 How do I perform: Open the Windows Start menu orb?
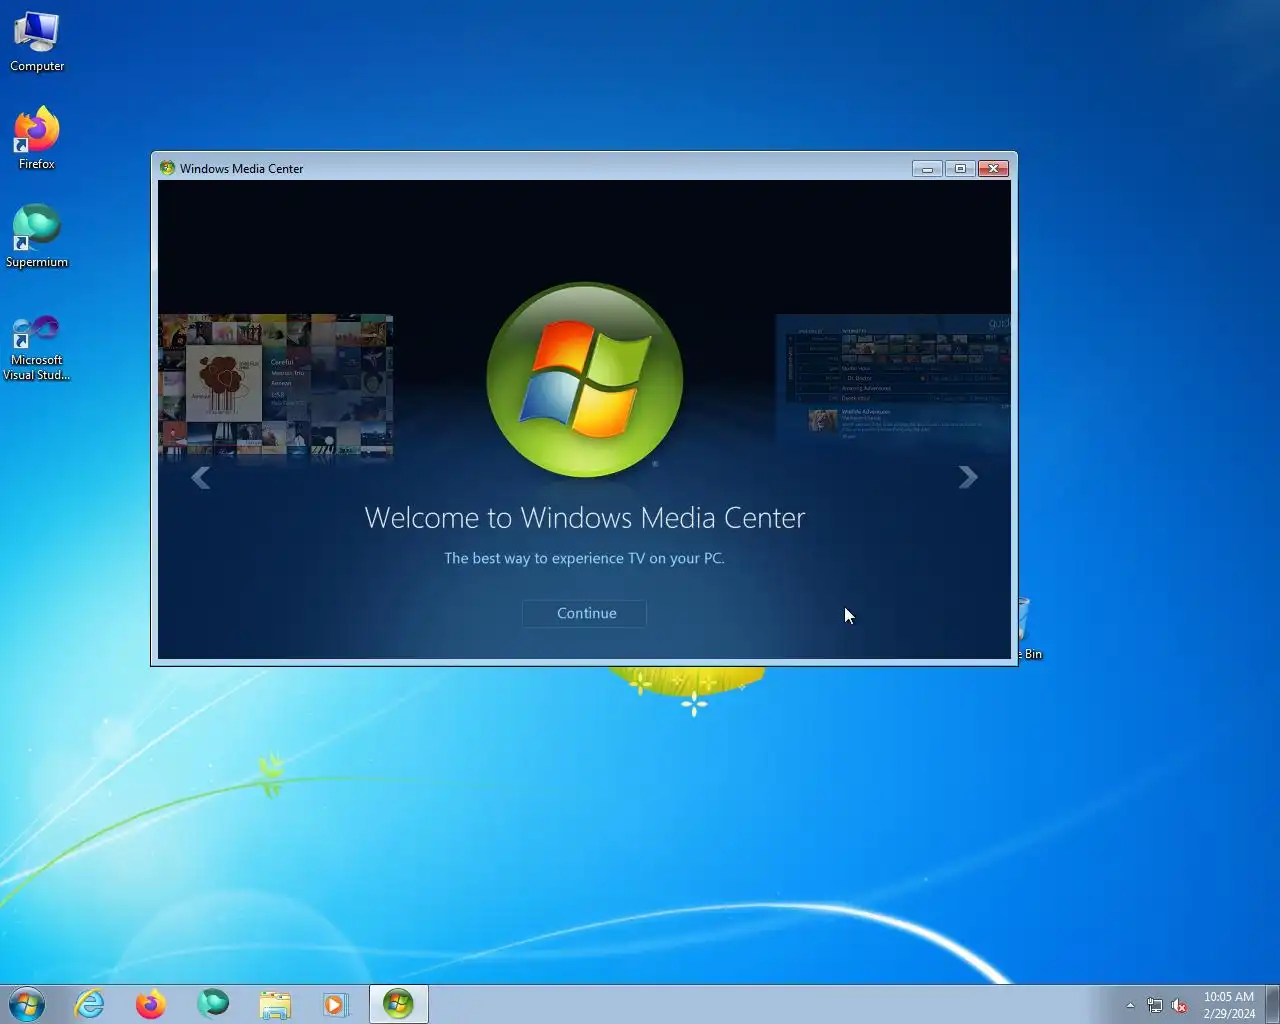pos(27,1004)
